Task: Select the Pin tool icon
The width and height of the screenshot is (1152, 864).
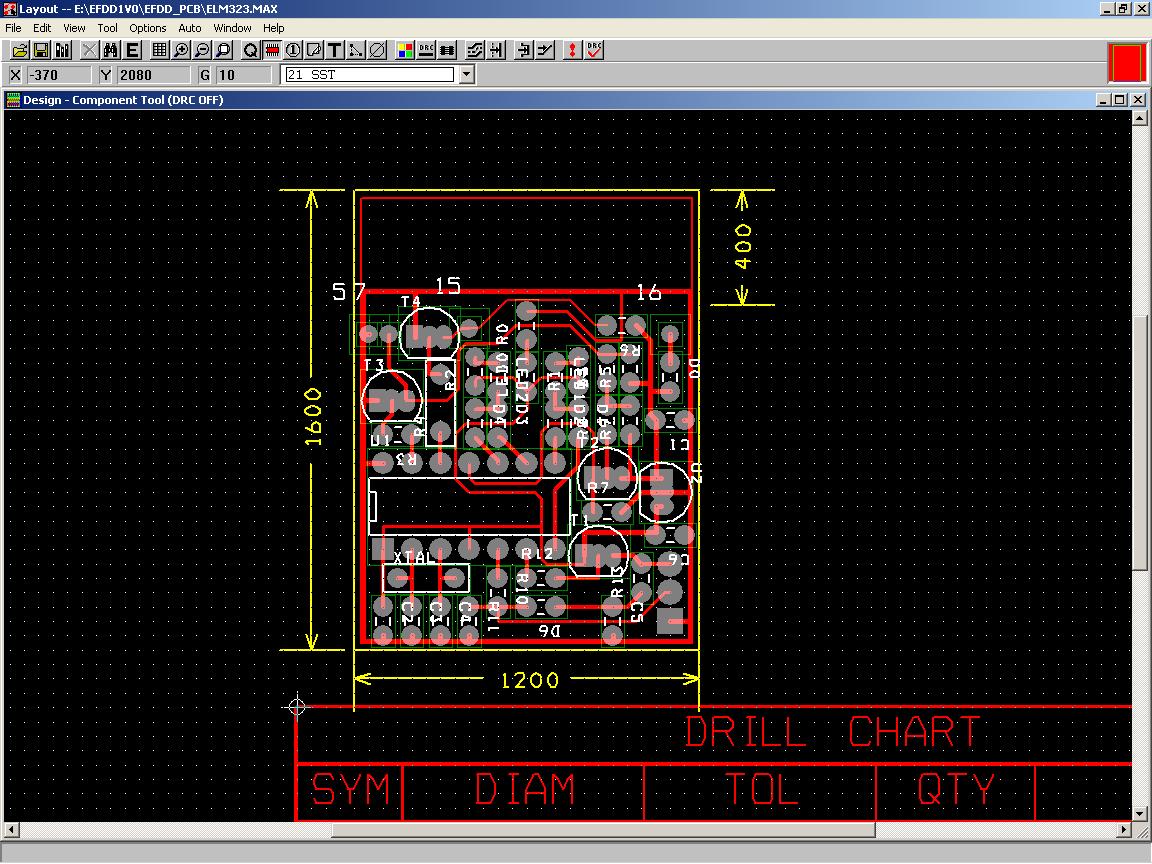Action: (293, 50)
